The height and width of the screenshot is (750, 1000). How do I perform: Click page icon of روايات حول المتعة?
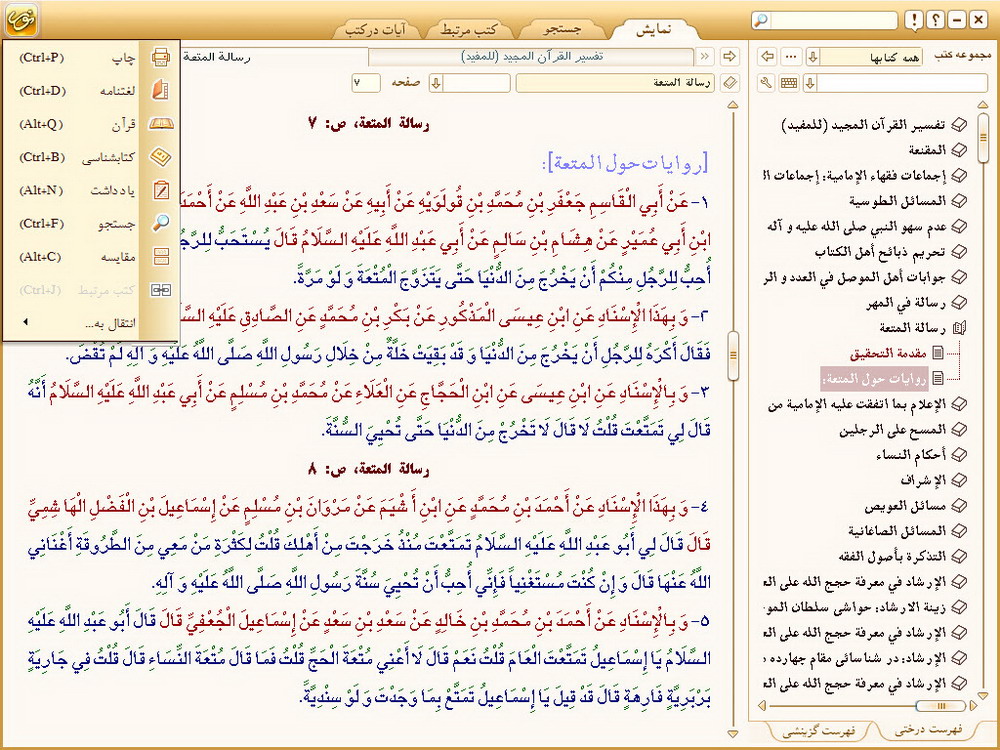[x=938, y=378]
